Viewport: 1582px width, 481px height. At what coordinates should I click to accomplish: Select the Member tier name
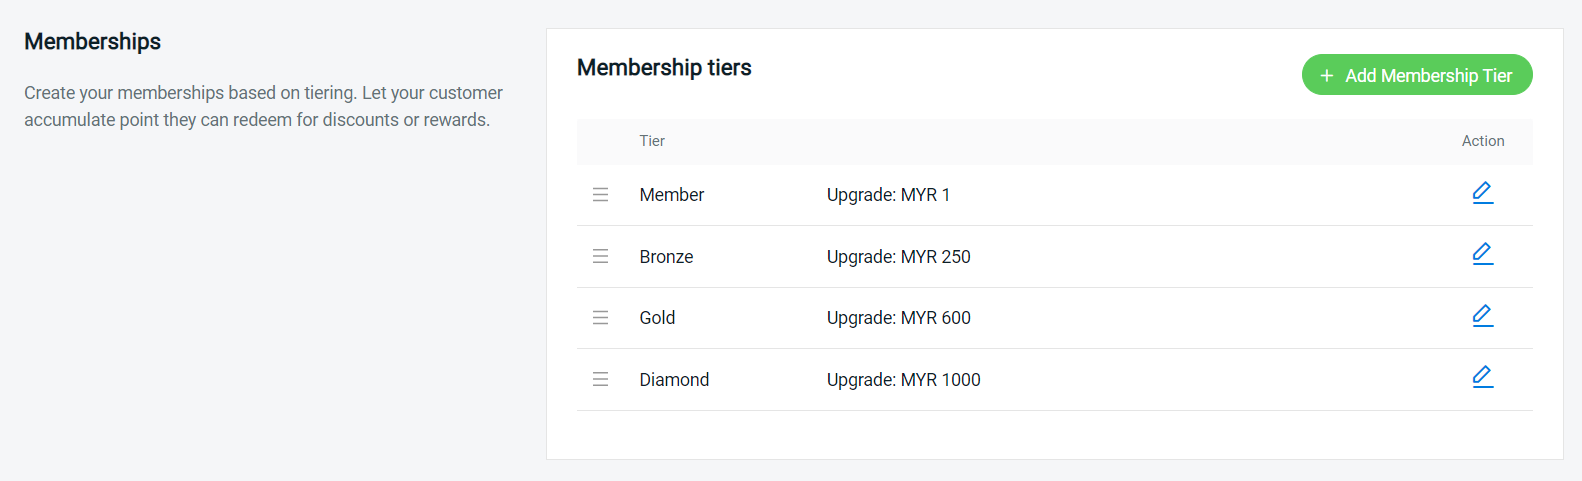pyautogui.click(x=672, y=195)
